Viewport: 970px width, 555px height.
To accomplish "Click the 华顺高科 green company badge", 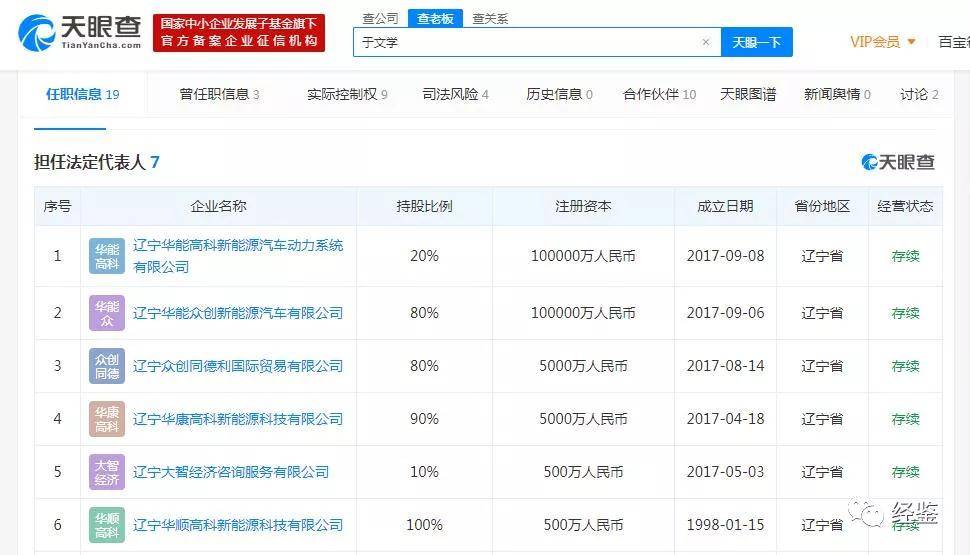I will coord(107,525).
